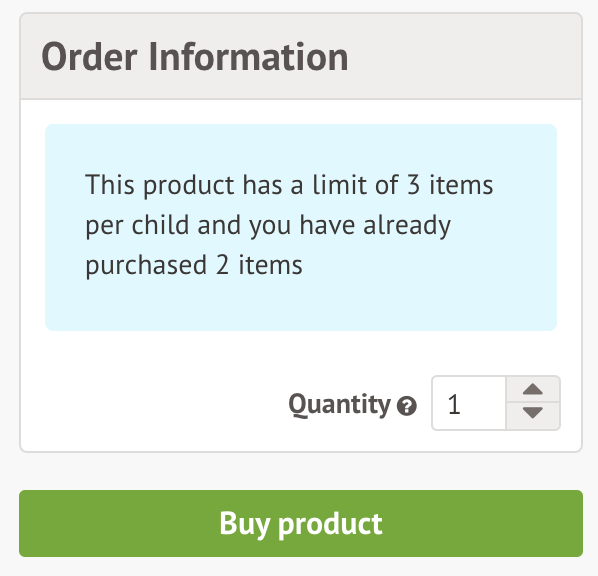
Task: Click the 'purchased 2 items' line
Action: (x=194, y=265)
